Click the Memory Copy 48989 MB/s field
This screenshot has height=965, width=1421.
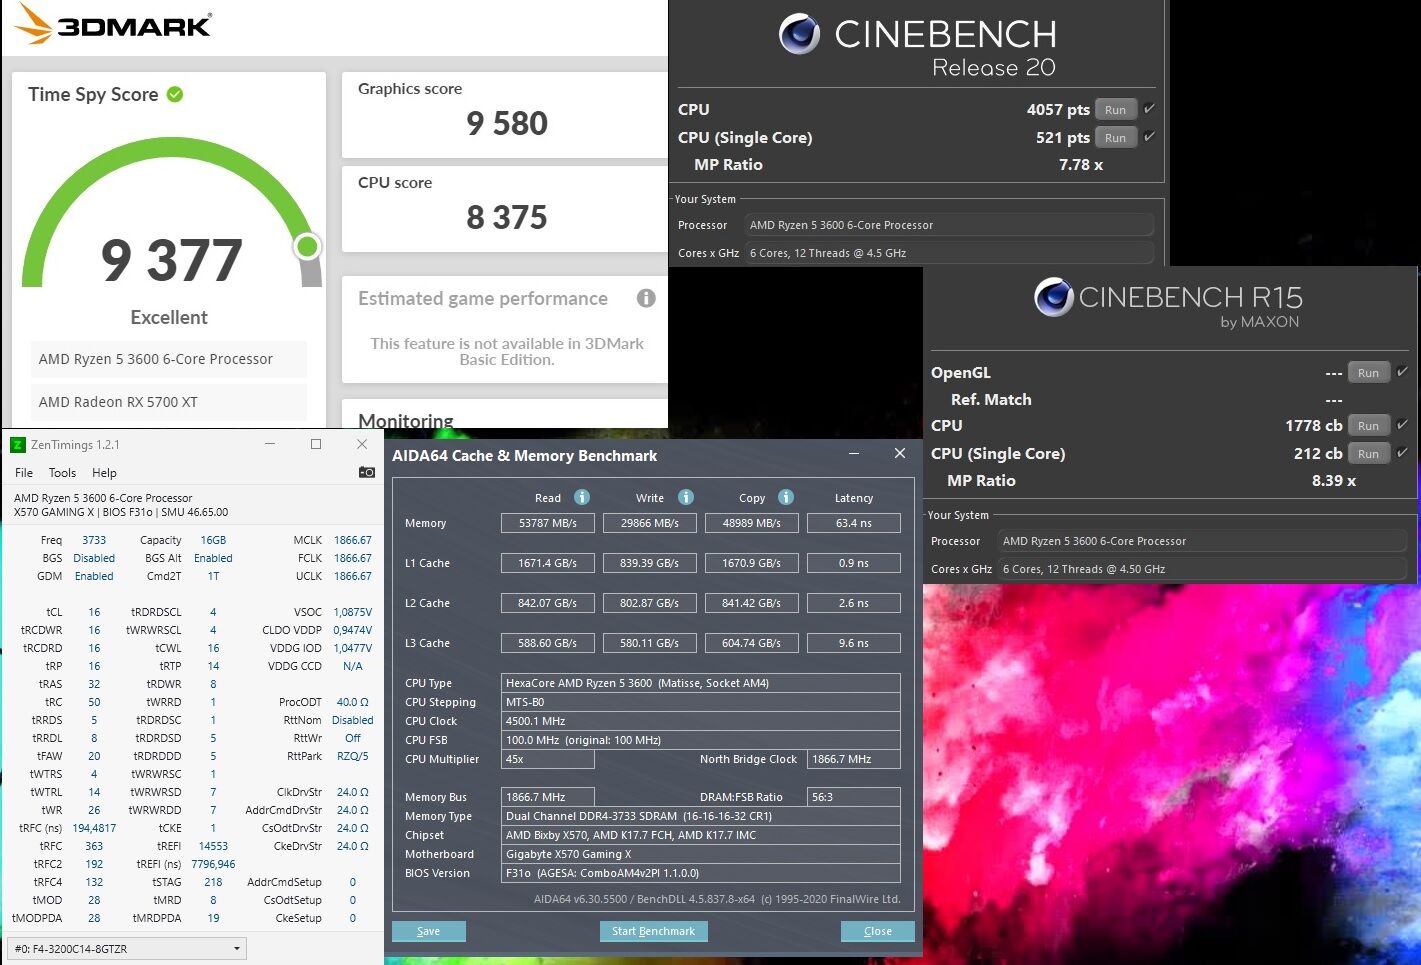[752, 523]
